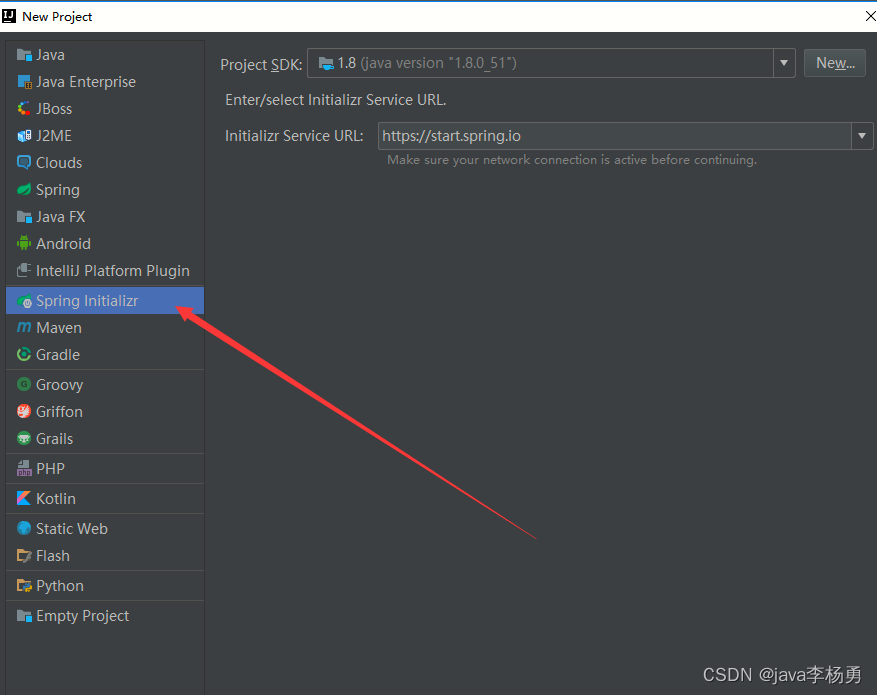Viewport: 877px width, 695px height.
Task: Select the Spring Initializr icon
Action: click(x=25, y=301)
